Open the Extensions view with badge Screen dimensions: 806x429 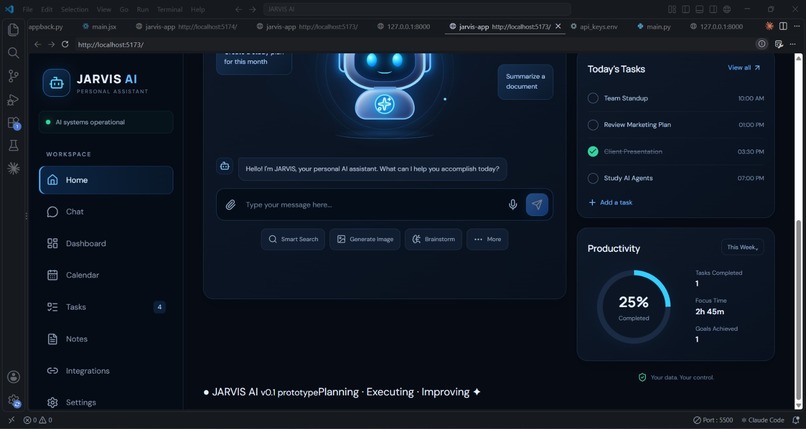click(13, 123)
